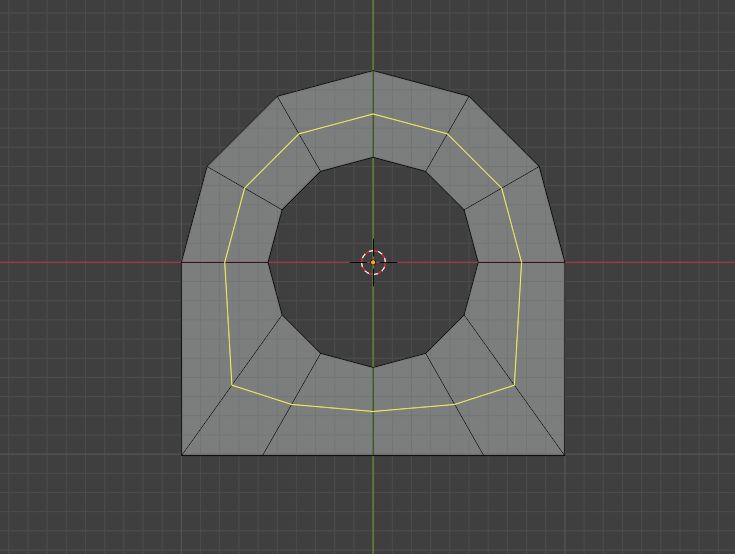Select the outer vertex upper-left of the apex
Screen dimensions: 735x554
[277, 97]
